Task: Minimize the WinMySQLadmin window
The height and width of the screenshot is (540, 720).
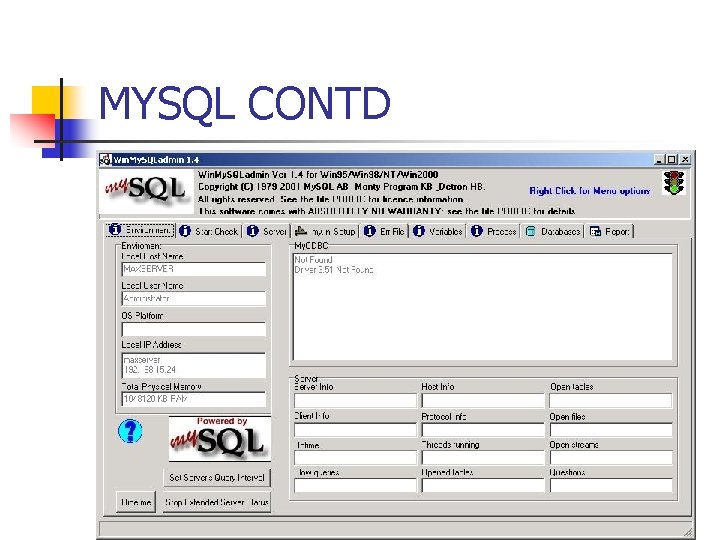Action: pyautogui.click(x=659, y=159)
